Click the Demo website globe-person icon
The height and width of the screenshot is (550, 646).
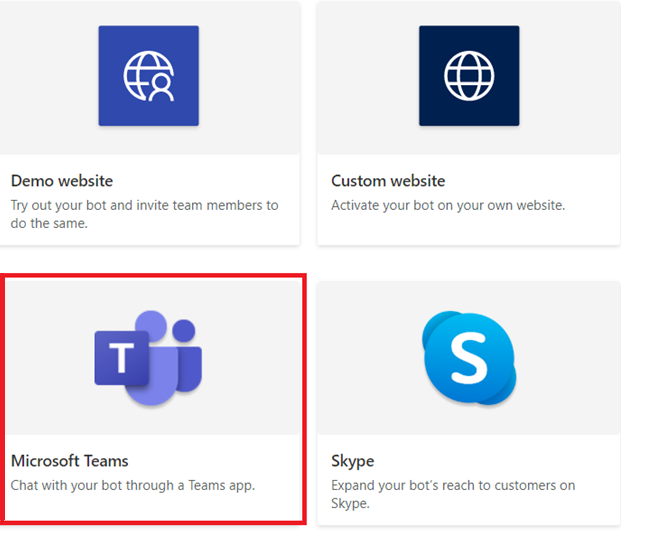tap(148, 76)
